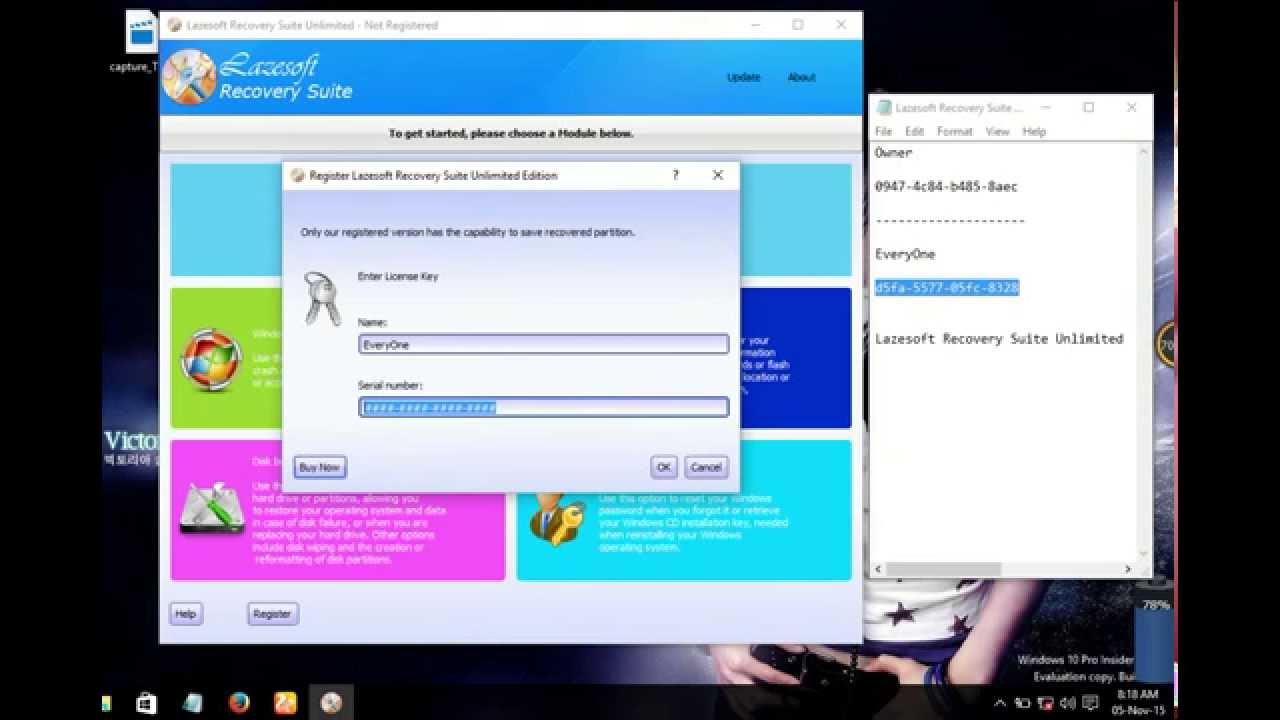This screenshot has height=720, width=1280.
Task: Click the 'Lazesoft Recovery Suite Unlimited' line in Notepad
Action: point(999,339)
